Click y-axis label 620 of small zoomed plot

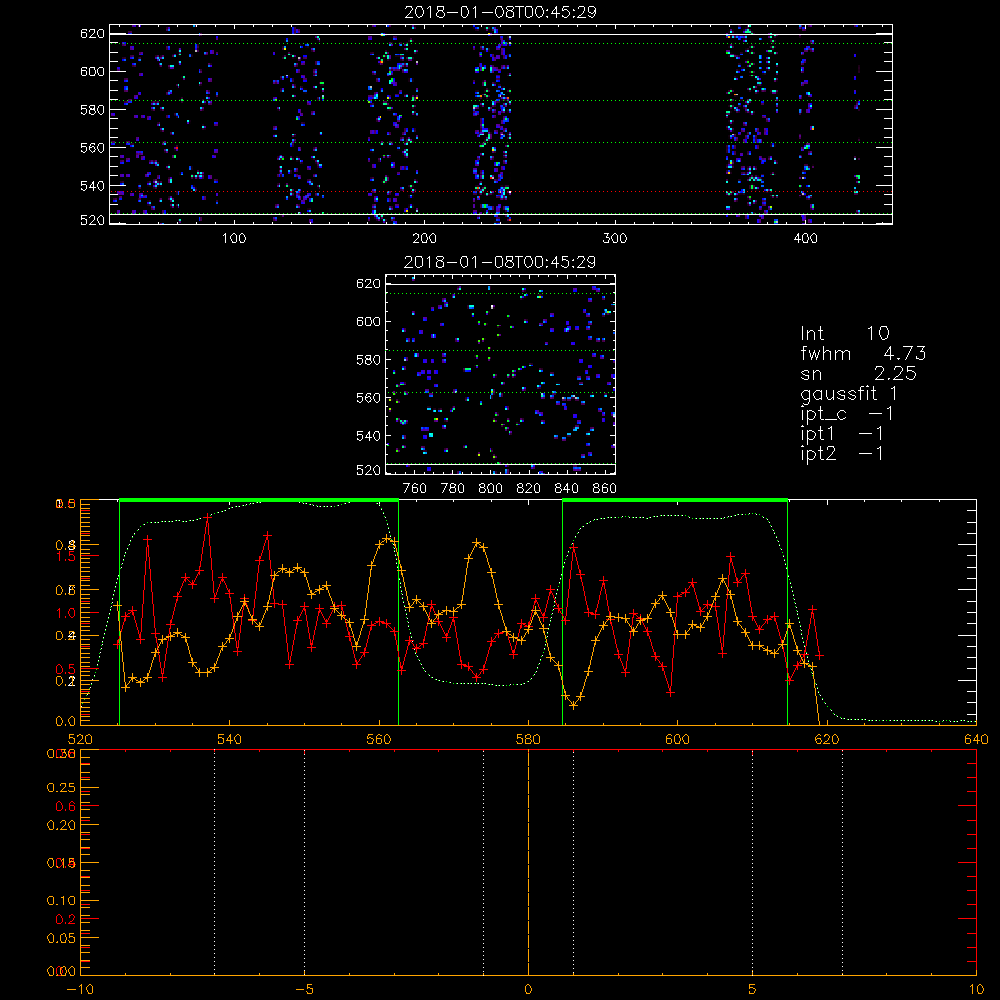(368, 283)
